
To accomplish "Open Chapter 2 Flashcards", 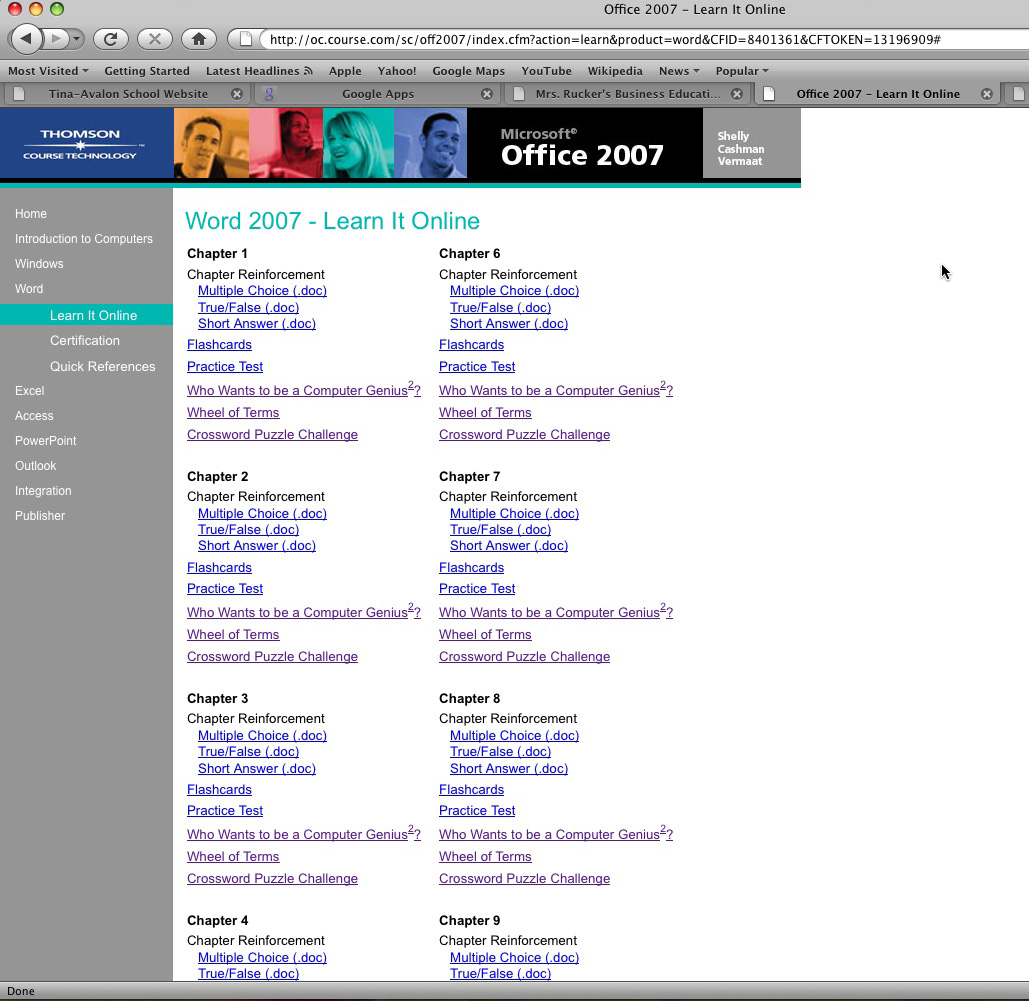I will (x=219, y=567).
